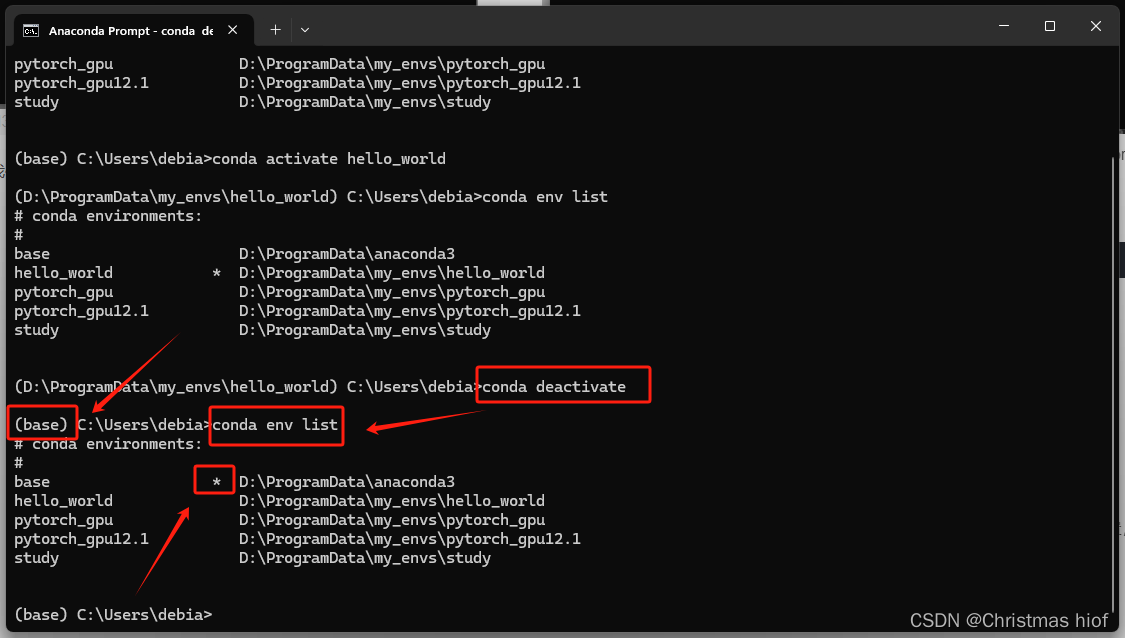Screen dimensions: 1125x638
Task: Click the last 'conda env list' command
Action: click(275, 425)
